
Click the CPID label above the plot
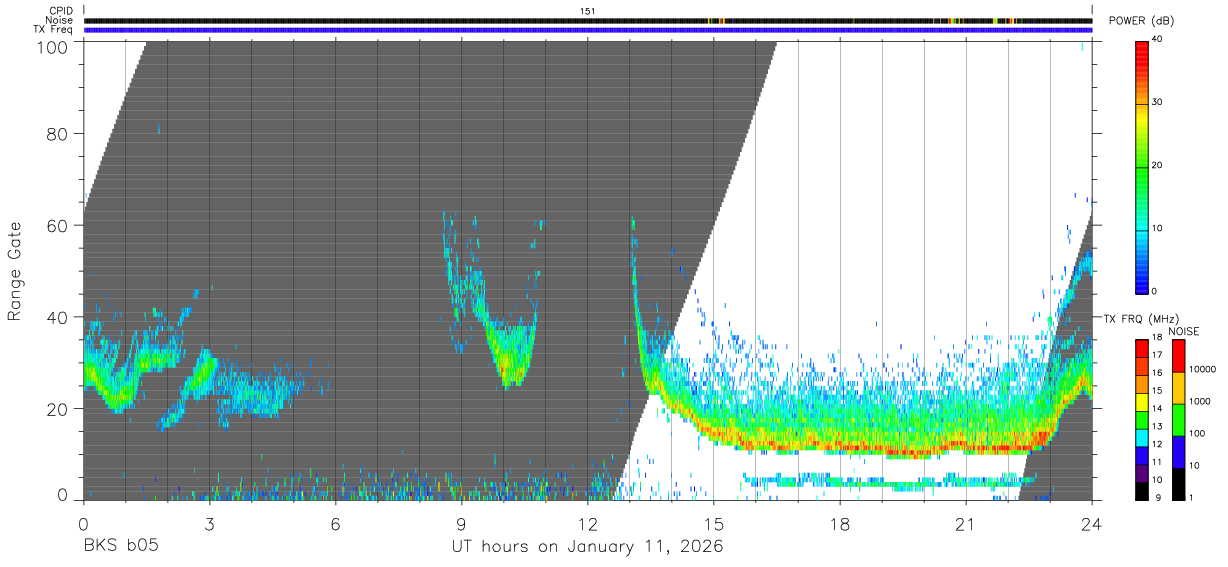[x=60, y=11]
